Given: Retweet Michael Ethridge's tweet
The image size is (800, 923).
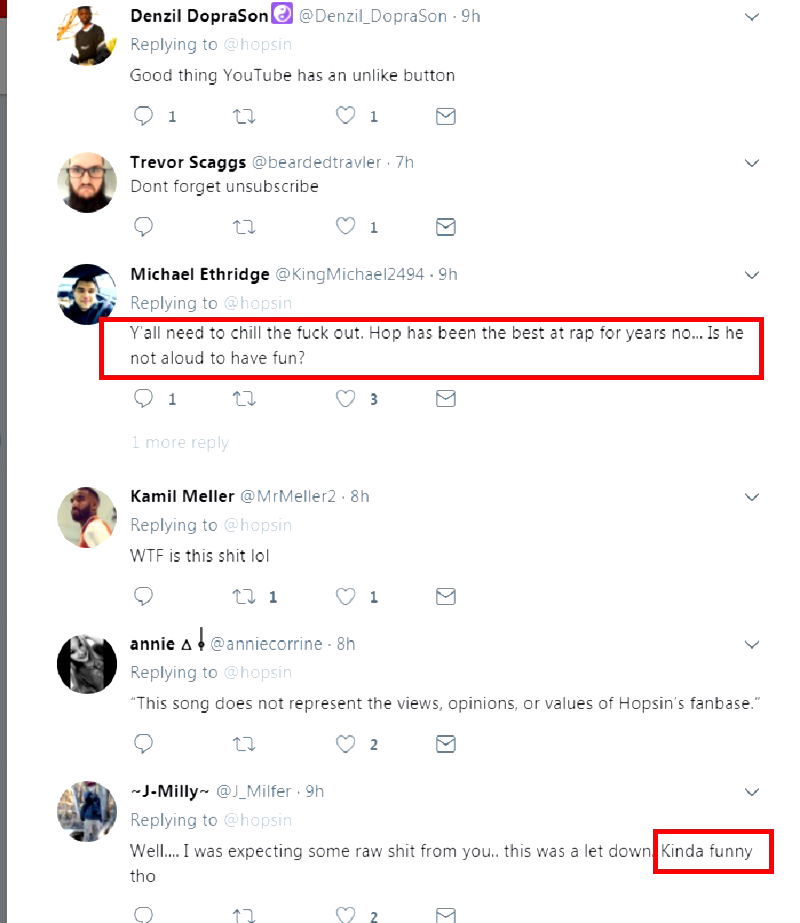Looking at the screenshot, I should [243, 399].
